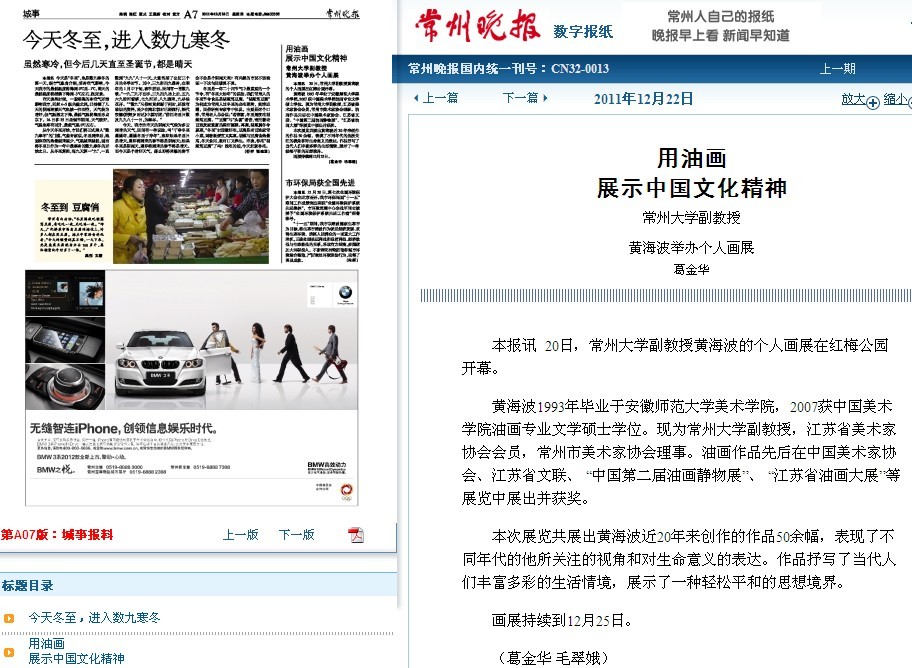The image size is (912, 668).
Task: Click the zoom in (放大) plus icon
Action: (872, 101)
